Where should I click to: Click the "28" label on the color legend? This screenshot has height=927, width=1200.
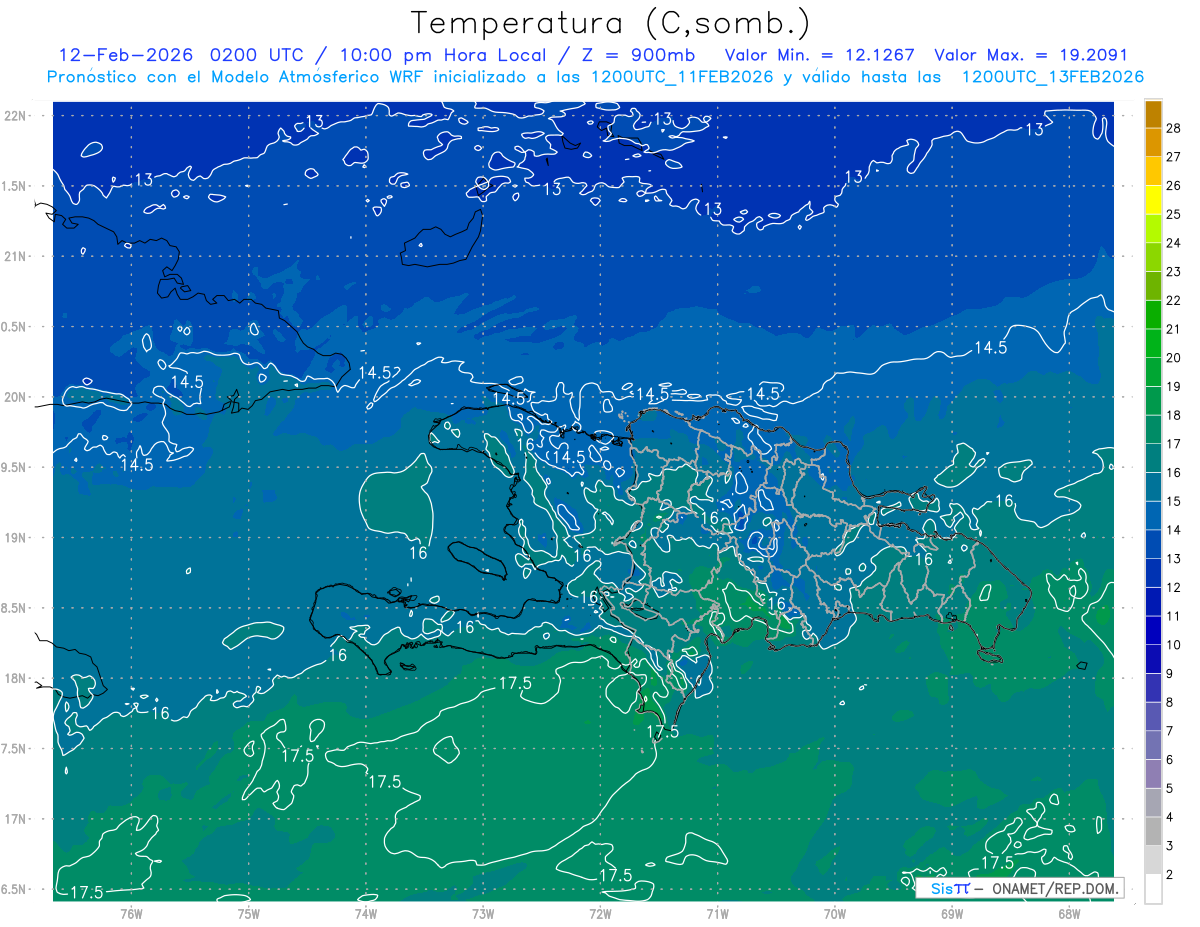tap(1174, 127)
